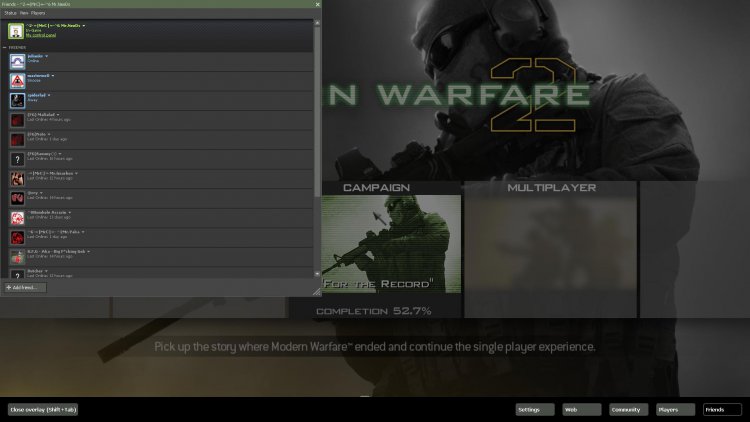The width and height of the screenshot is (750, 422).
Task: Click Friends button in overlay bottom bar
Action: (x=722, y=410)
